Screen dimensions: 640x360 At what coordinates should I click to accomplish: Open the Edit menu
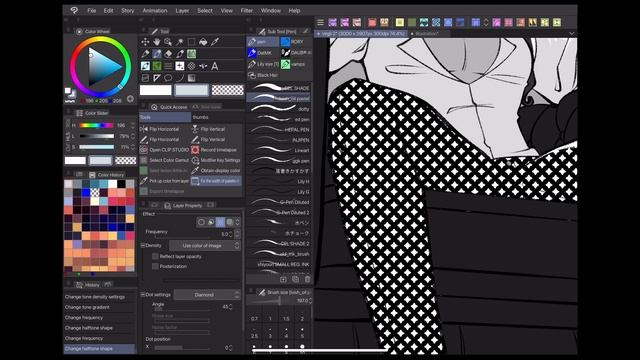108,11
